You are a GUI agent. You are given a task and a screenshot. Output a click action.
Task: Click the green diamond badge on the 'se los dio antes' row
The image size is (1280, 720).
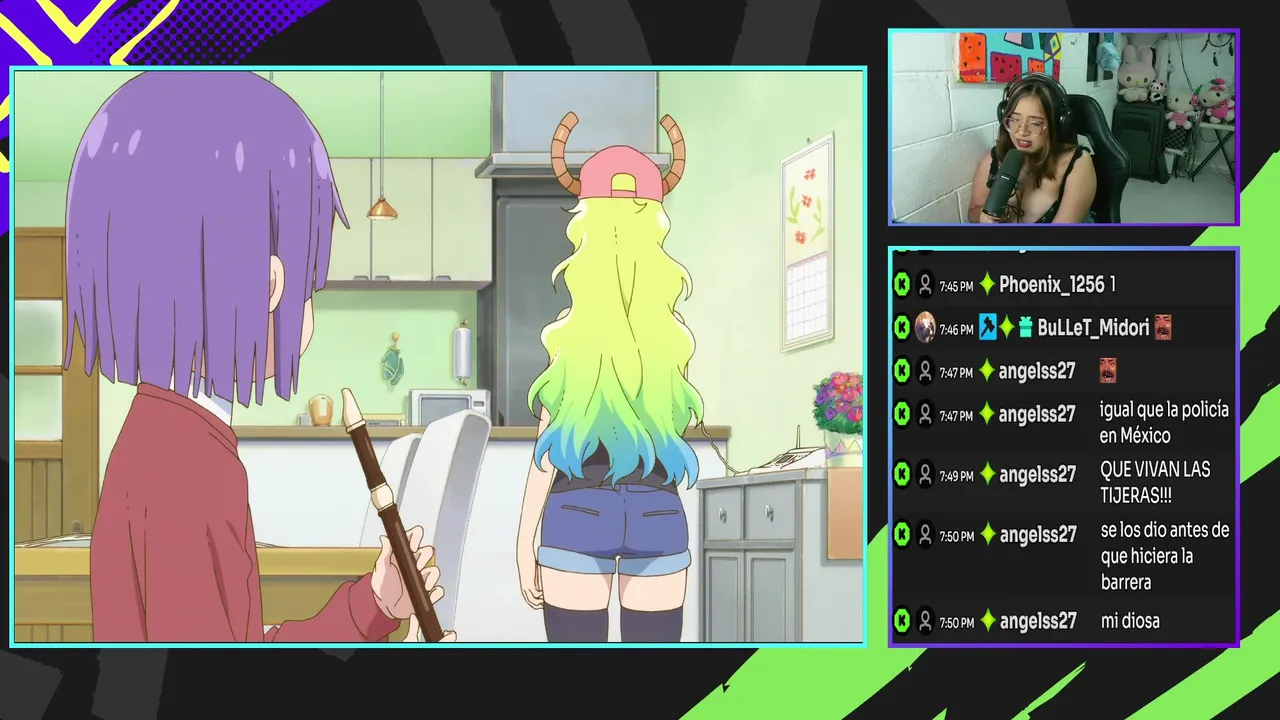click(x=987, y=535)
